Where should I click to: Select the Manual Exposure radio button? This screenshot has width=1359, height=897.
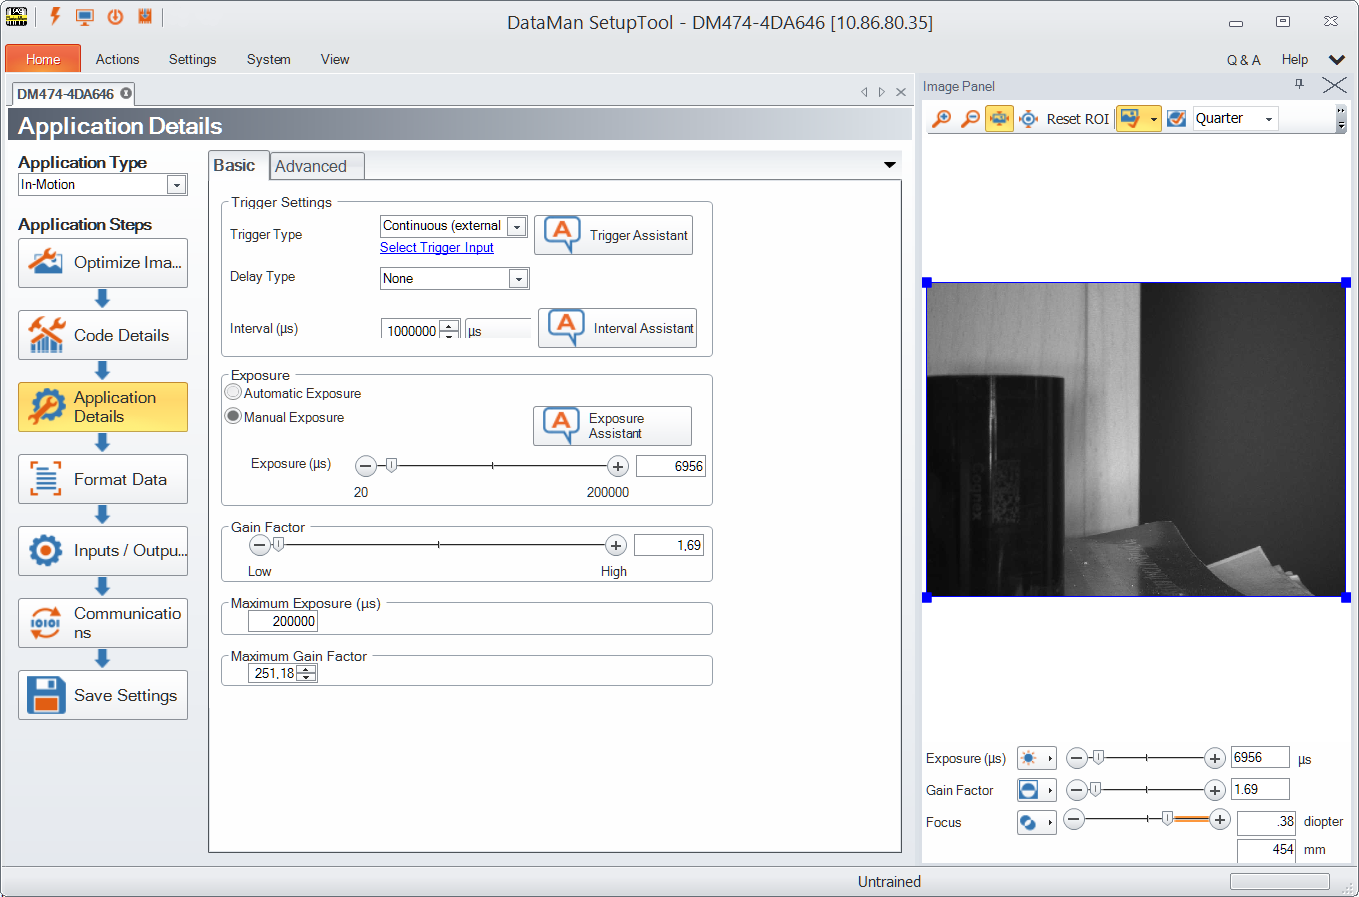pyautogui.click(x=234, y=417)
